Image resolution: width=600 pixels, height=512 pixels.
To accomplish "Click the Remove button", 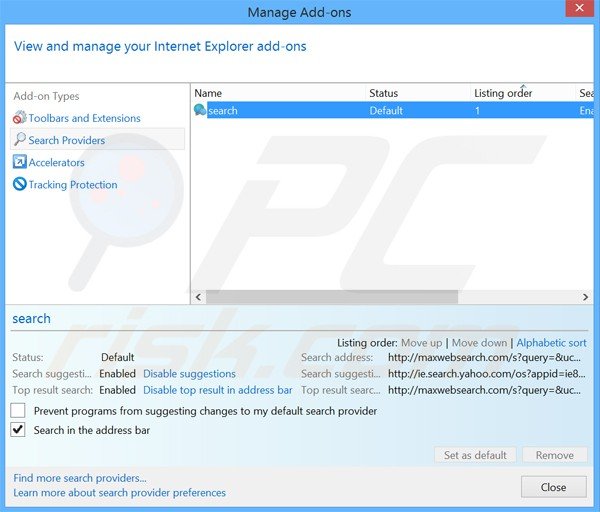I will (x=555, y=455).
